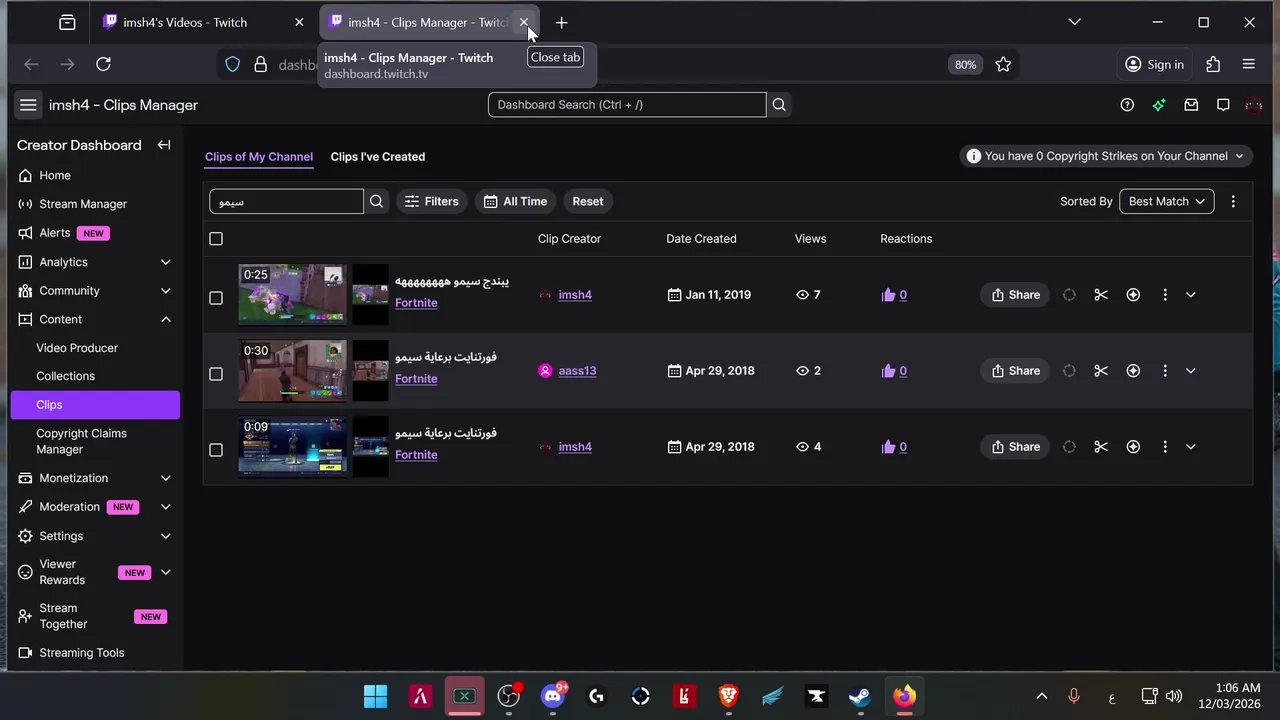Open the aass13 clip creator link

click(577, 371)
